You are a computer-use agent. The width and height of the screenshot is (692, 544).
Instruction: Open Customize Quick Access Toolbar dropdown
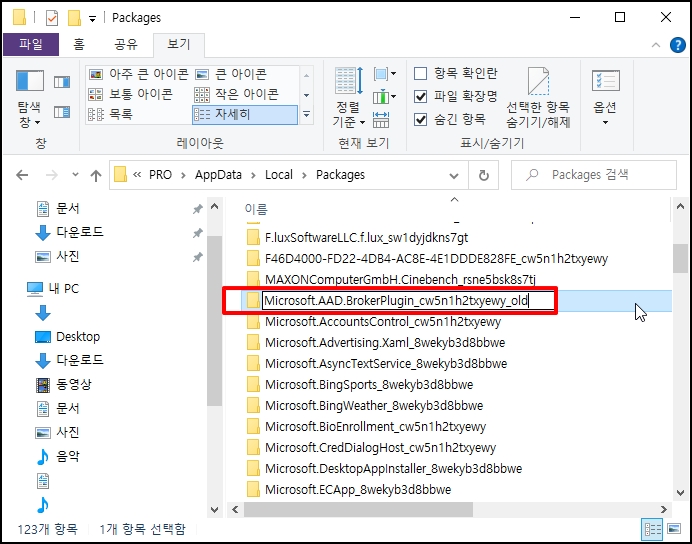click(x=92, y=19)
